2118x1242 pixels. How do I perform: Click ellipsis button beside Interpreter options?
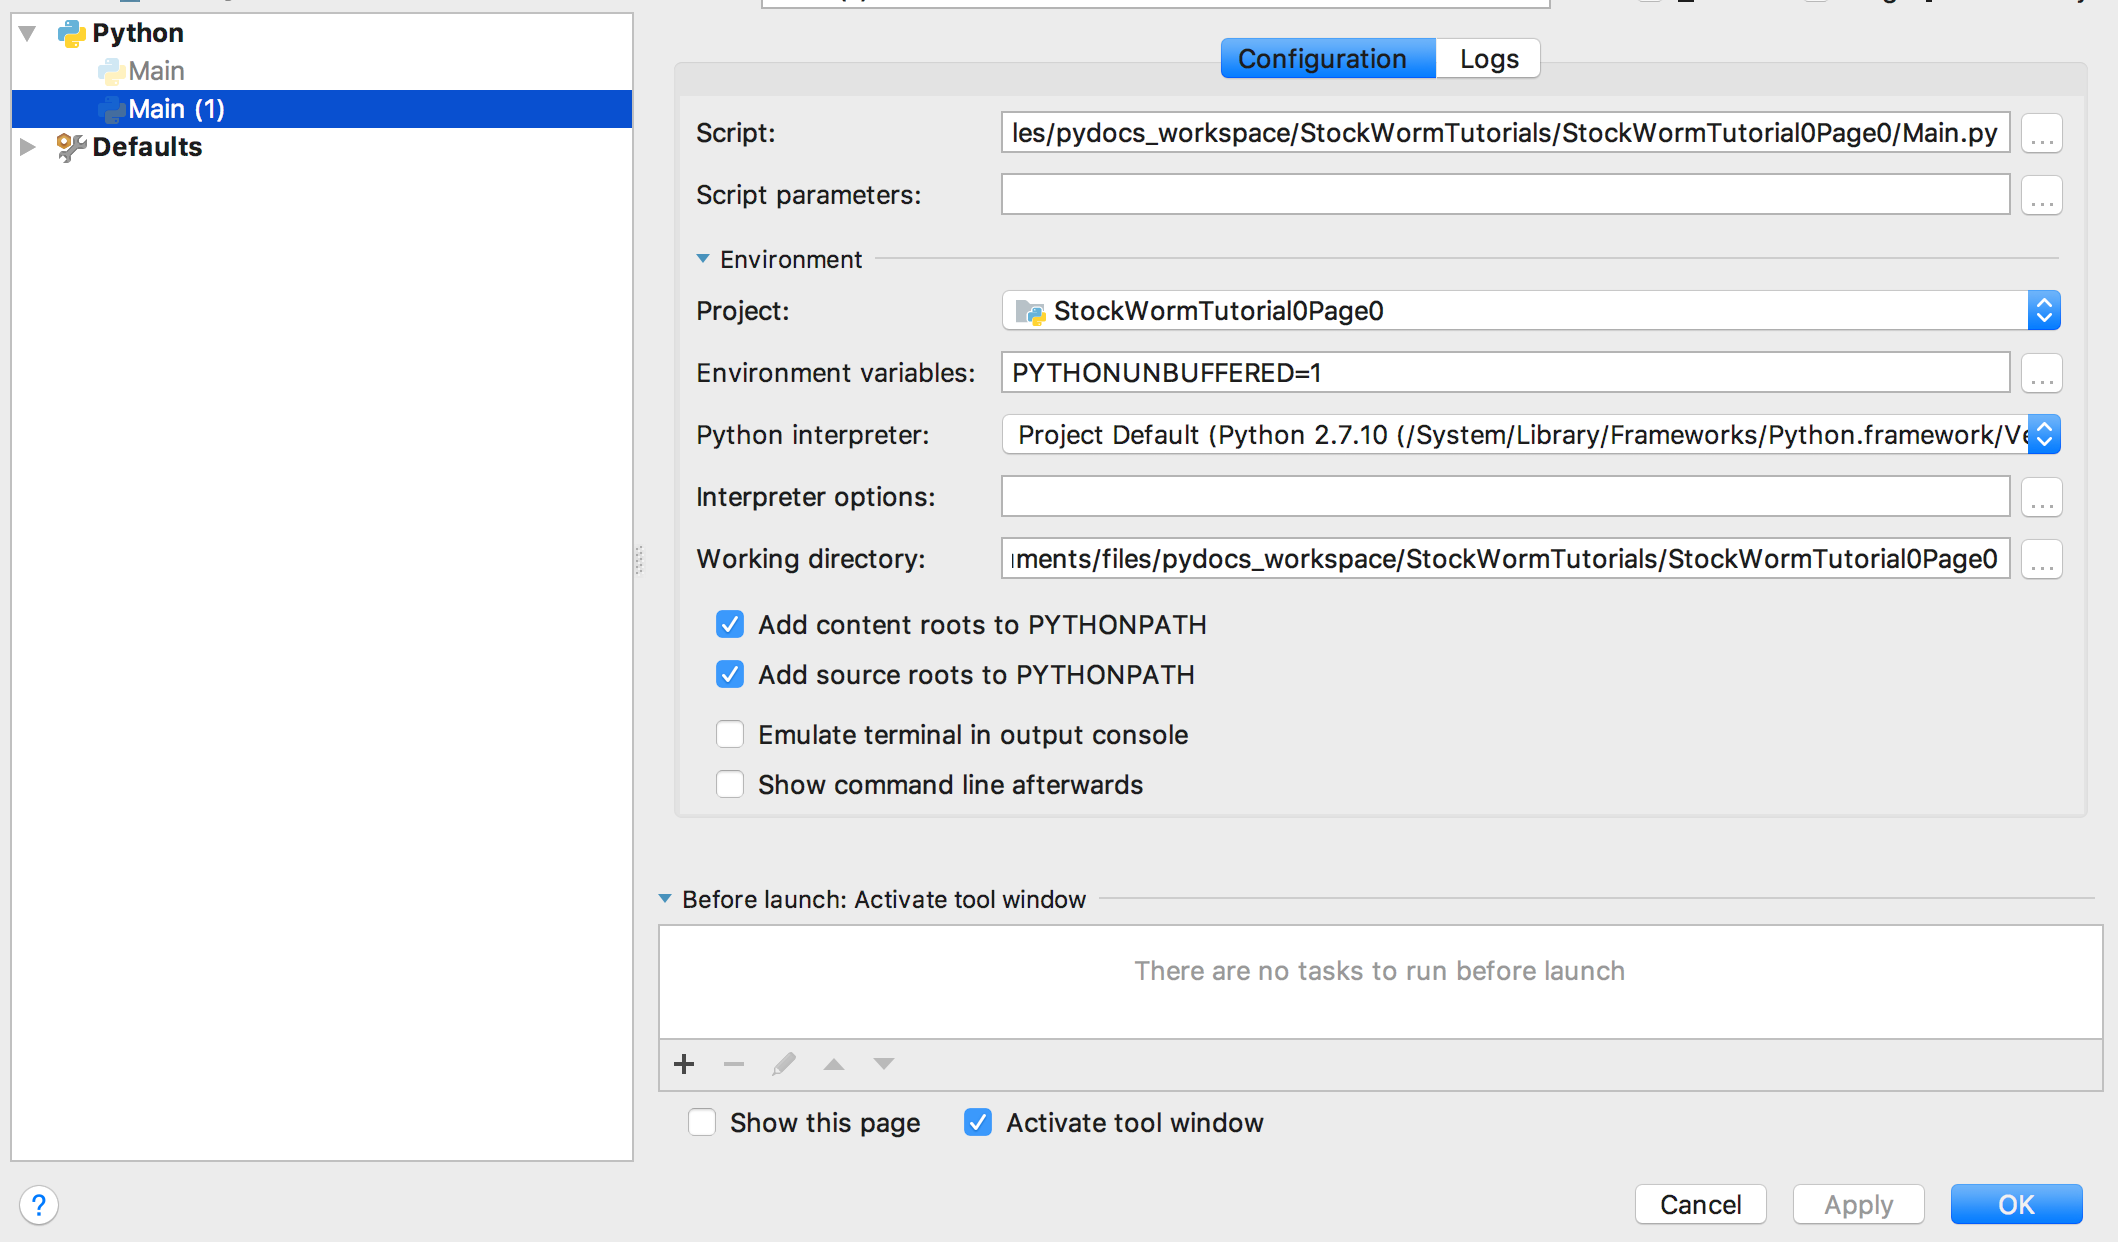pos(2041,497)
